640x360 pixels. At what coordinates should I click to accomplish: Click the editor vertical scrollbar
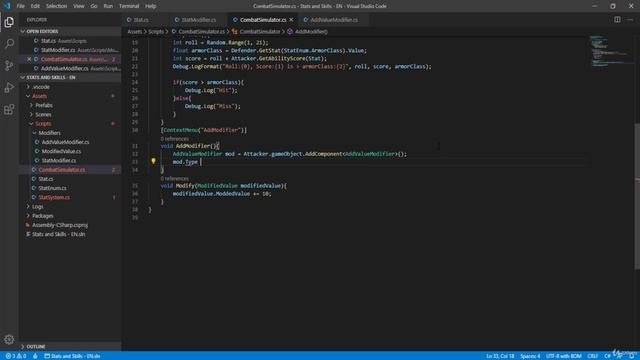pyautogui.click(x=637, y=196)
